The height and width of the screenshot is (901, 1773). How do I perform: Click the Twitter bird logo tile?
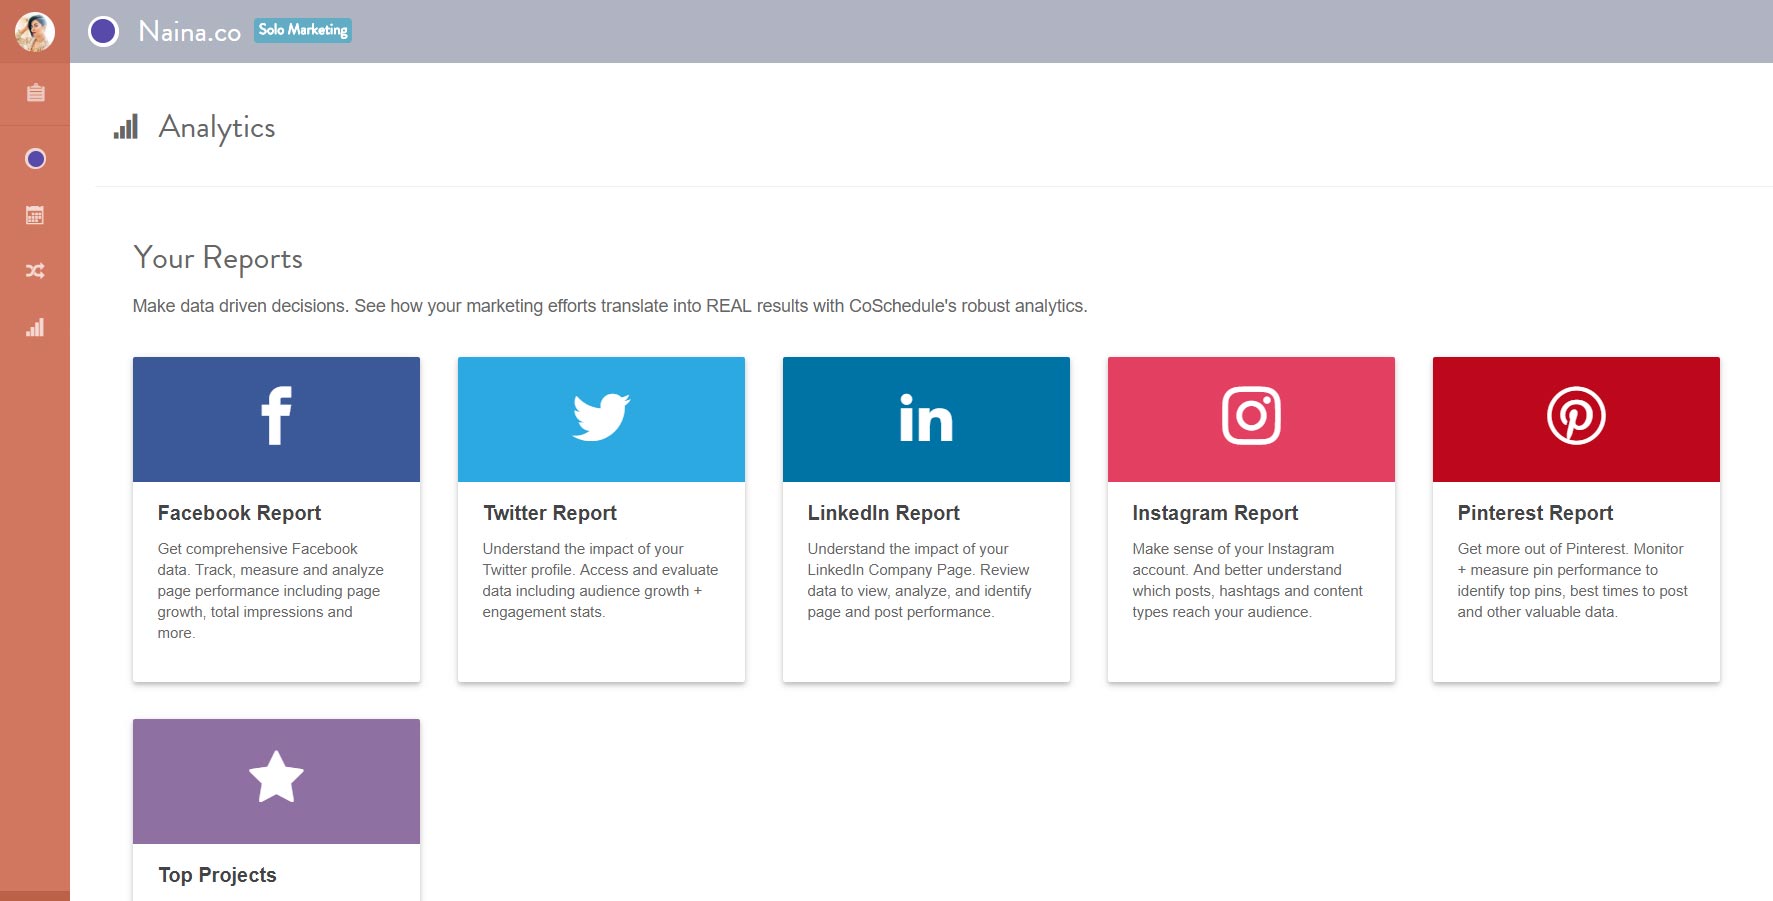[601, 419]
